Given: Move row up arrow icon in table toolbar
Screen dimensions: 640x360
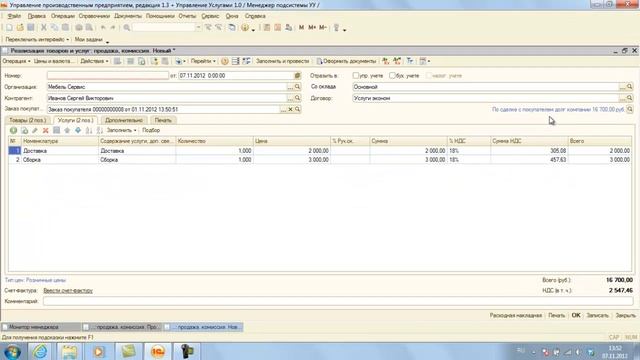Looking at the screenshot, I should point(67,130).
